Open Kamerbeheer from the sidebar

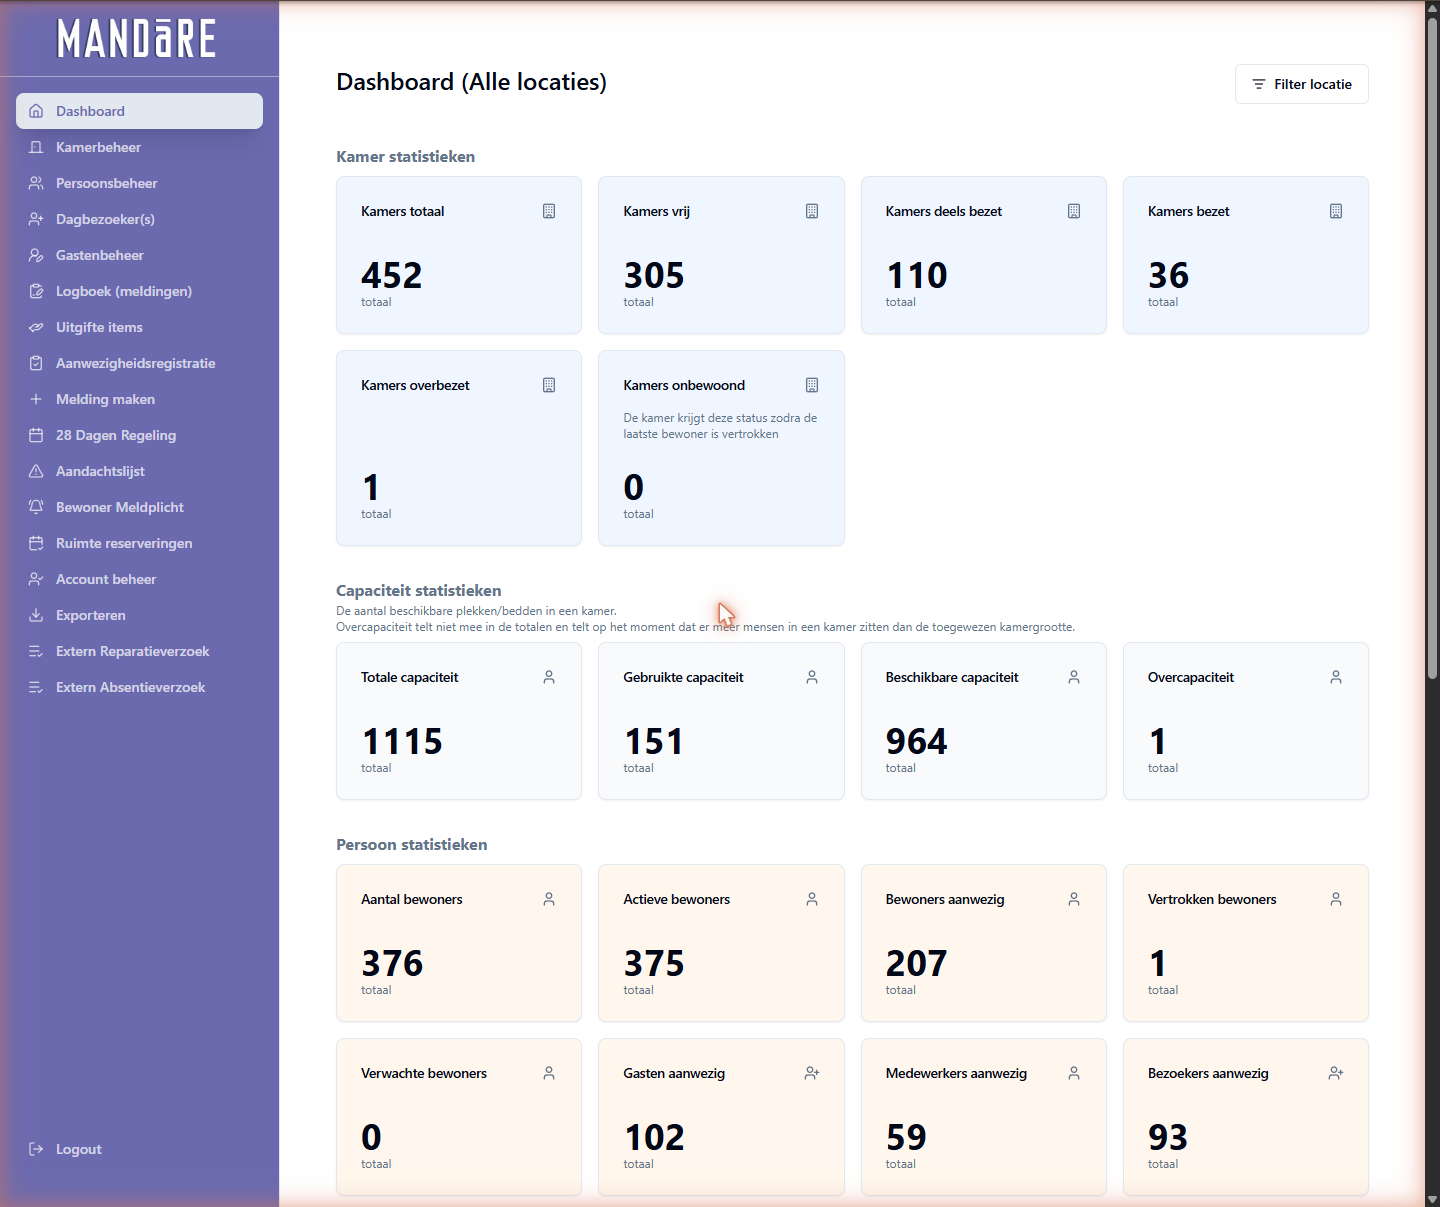click(x=139, y=147)
